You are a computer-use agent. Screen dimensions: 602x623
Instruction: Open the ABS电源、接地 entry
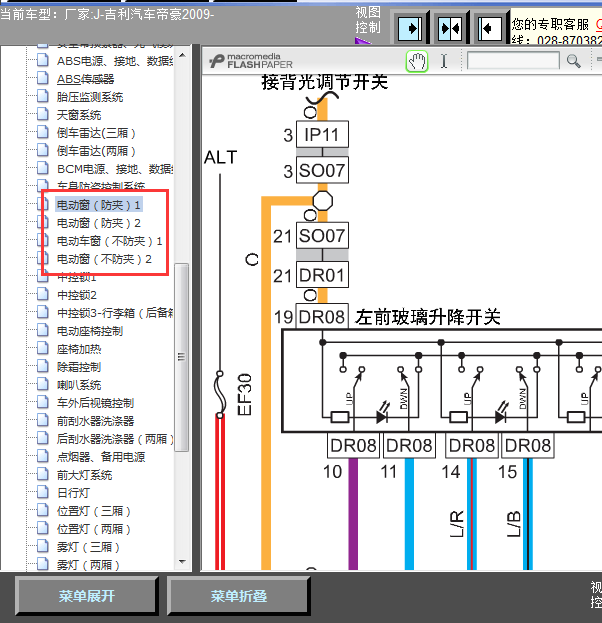point(115,61)
